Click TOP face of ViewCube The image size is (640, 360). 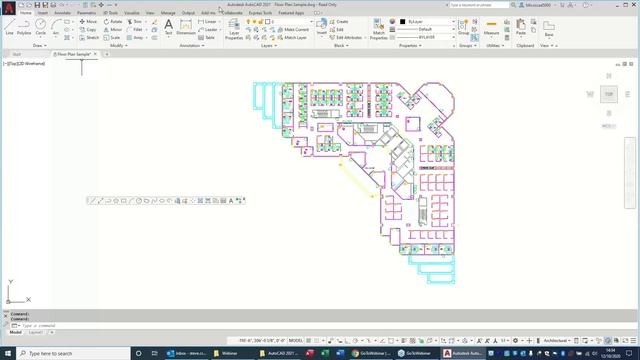click(609, 94)
